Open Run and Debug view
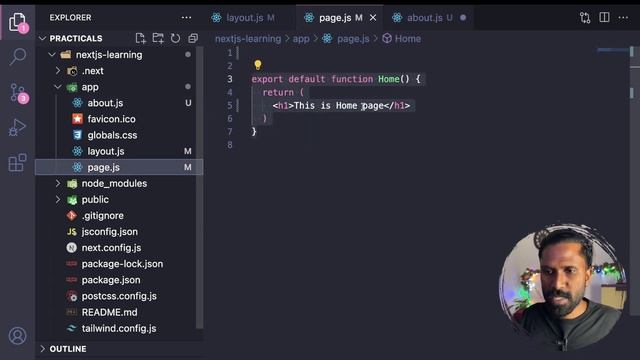640x360 pixels. click(x=17, y=128)
